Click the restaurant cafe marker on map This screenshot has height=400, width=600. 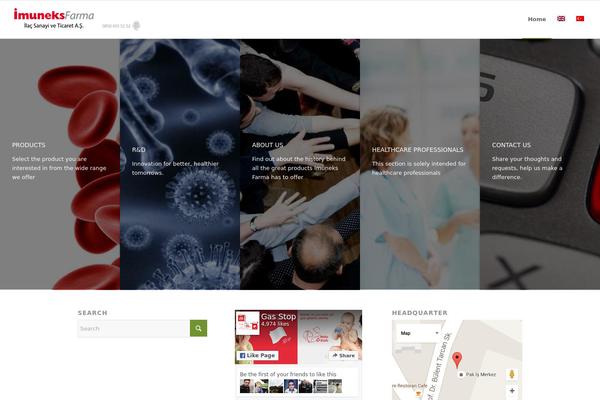pos(419,393)
